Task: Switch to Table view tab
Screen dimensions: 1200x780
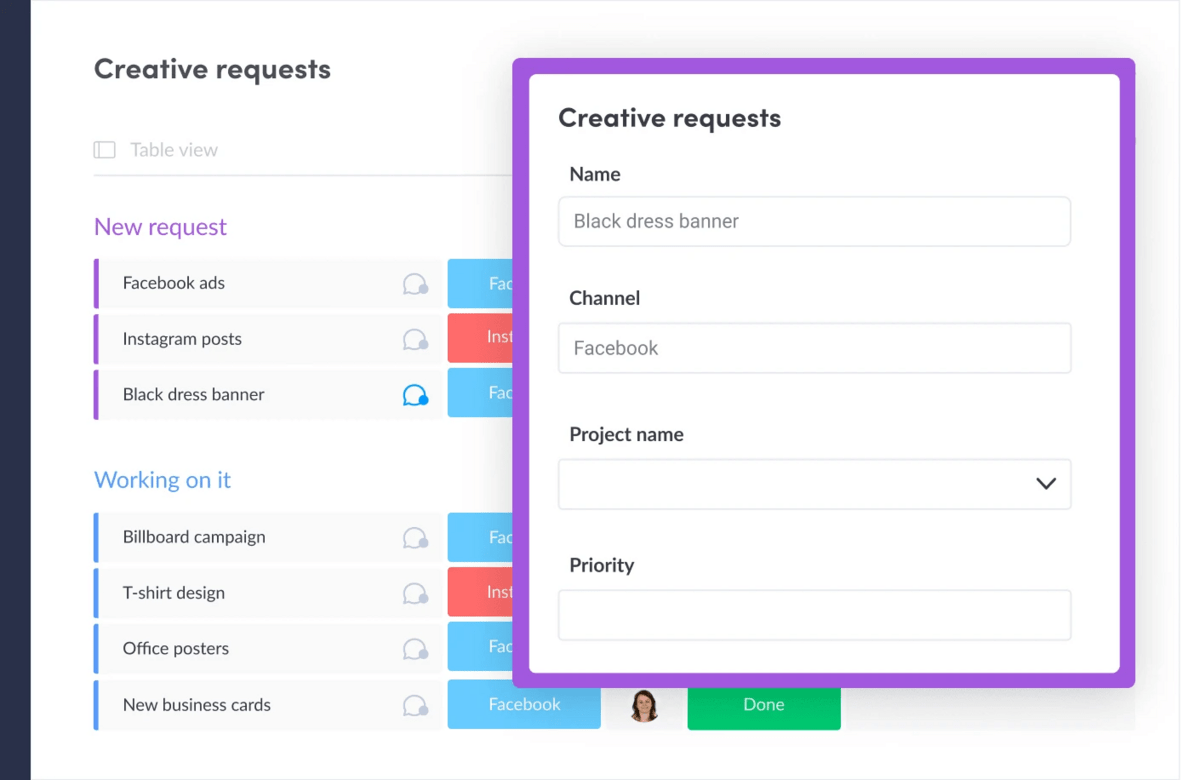Action: pyautogui.click(x=173, y=150)
